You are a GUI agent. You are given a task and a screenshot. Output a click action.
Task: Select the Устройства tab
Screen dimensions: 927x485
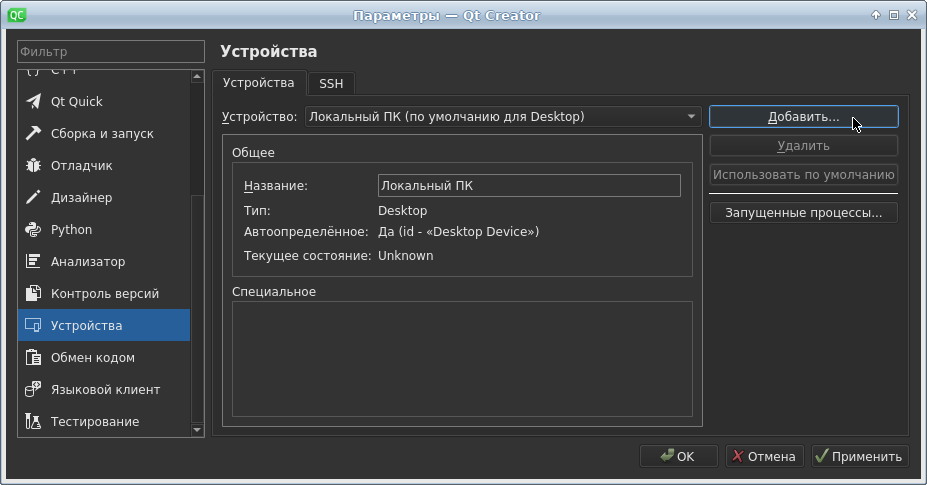coord(258,83)
